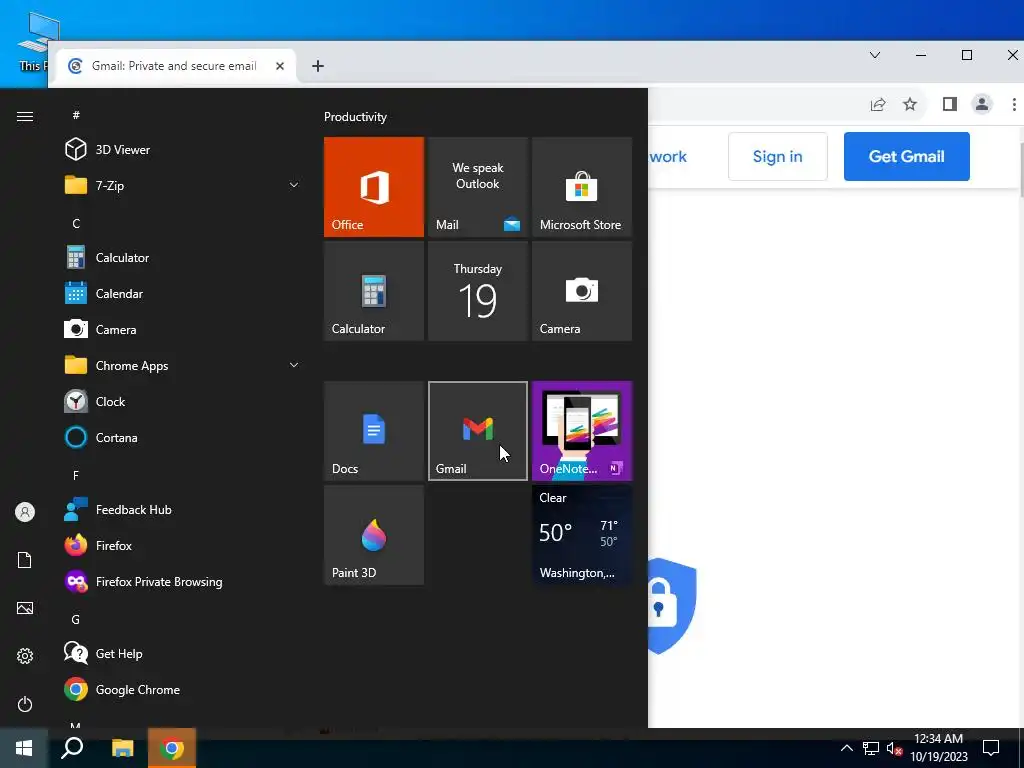Open the Office tile

point(374,187)
